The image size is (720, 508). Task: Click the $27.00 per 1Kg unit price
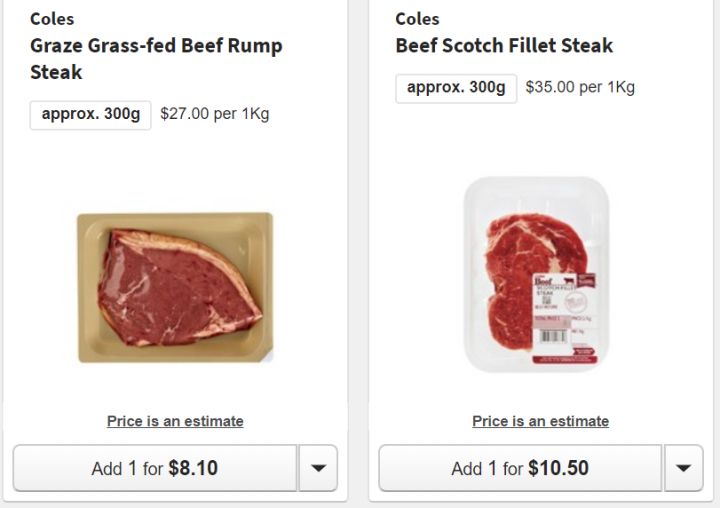click(x=214, y=114)
